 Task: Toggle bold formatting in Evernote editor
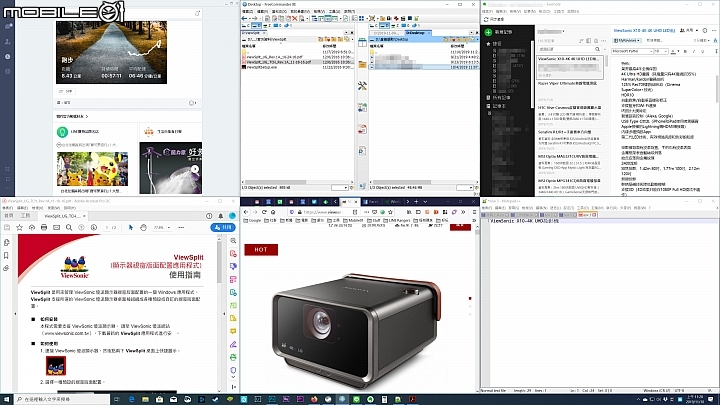[x=685, y=51]
